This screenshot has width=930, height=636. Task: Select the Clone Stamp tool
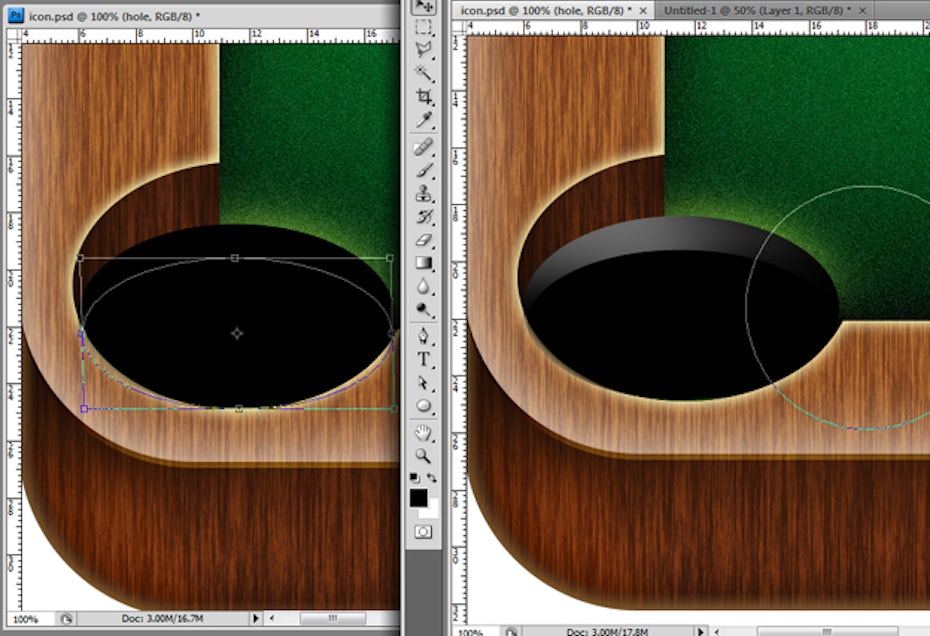coord(424,194)
